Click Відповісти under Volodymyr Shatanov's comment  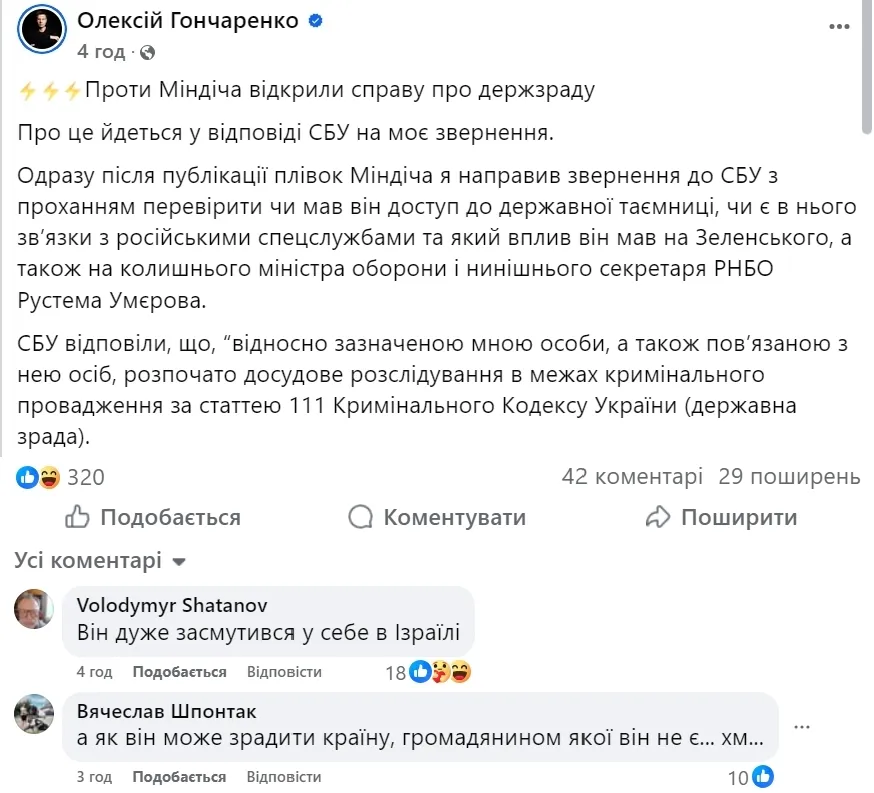[x=285, y=672]
